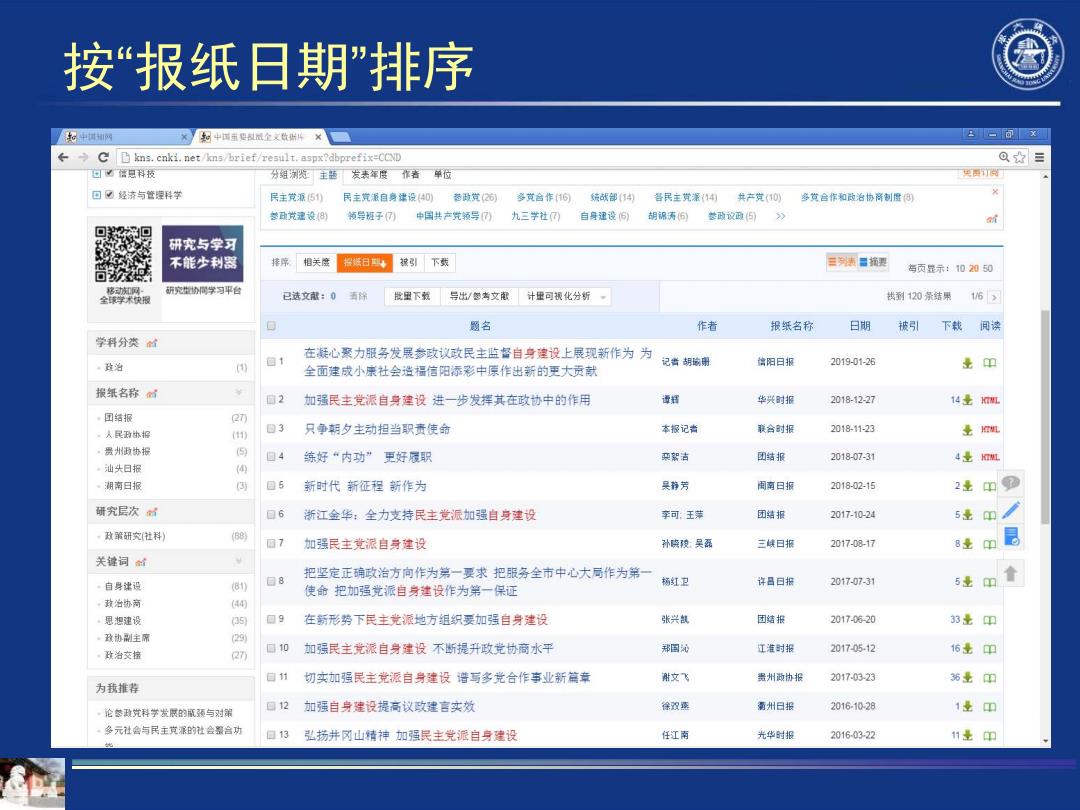Image resolution: width=1080 pixels, height=810 pixels.
Task: Open chart icon next to 学科分类
Action: [x=152, y=343]
